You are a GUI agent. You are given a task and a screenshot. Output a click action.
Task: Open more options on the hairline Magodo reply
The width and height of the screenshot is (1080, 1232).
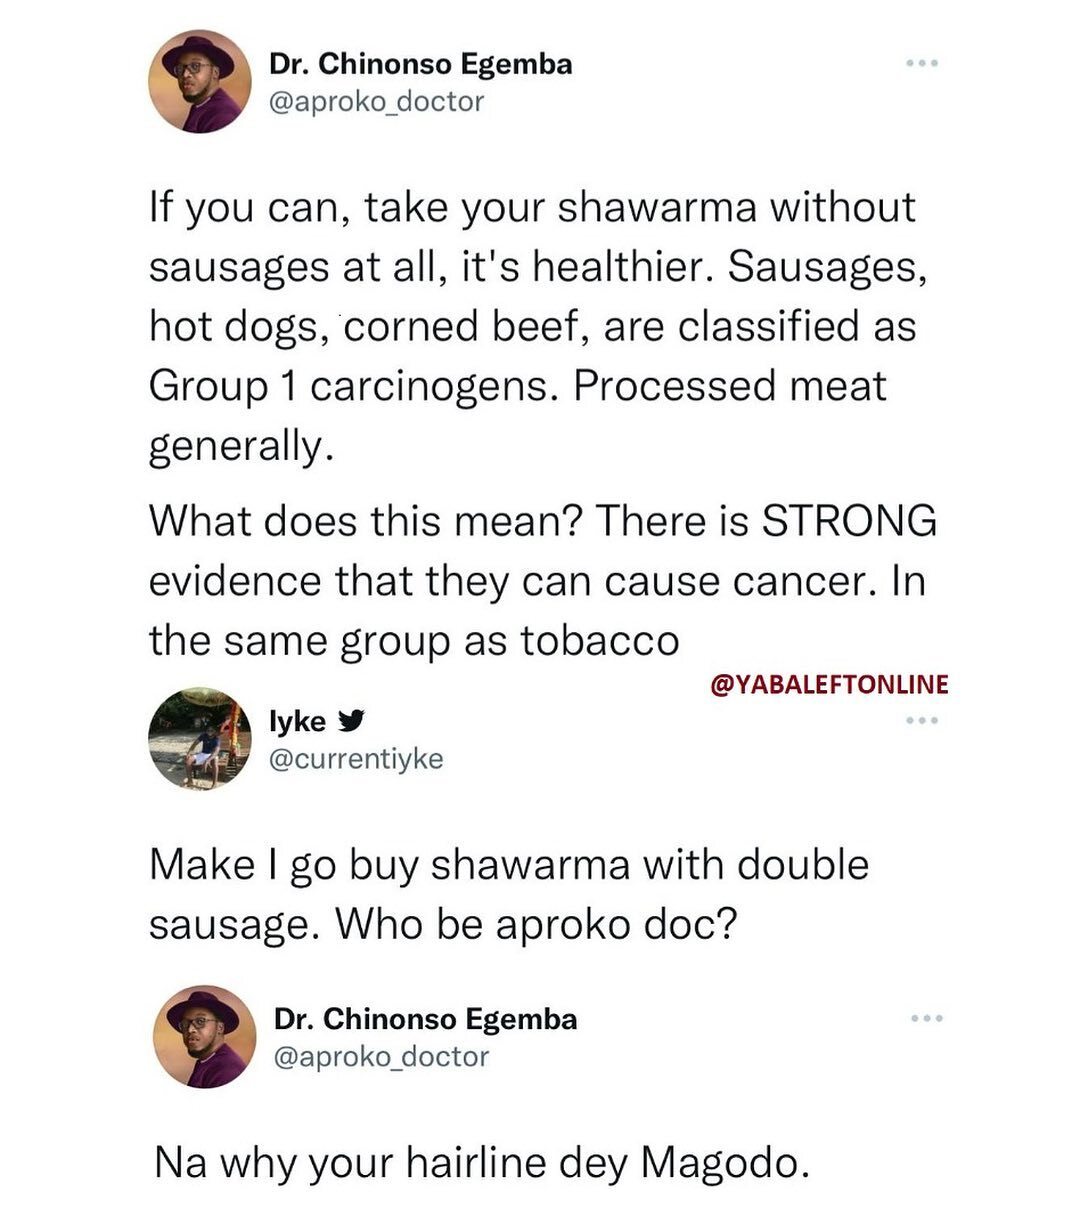(x=926, y=1019)
